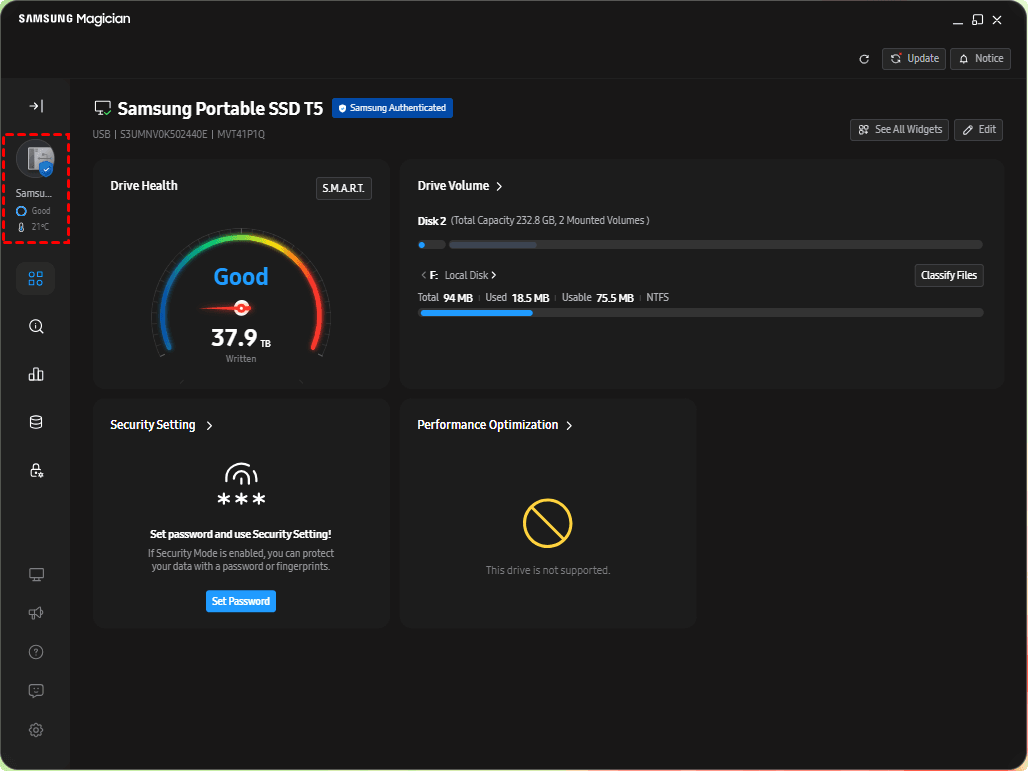Go to previous volume with left chevron
1028x771 pixels.
(x=422, y=275)
